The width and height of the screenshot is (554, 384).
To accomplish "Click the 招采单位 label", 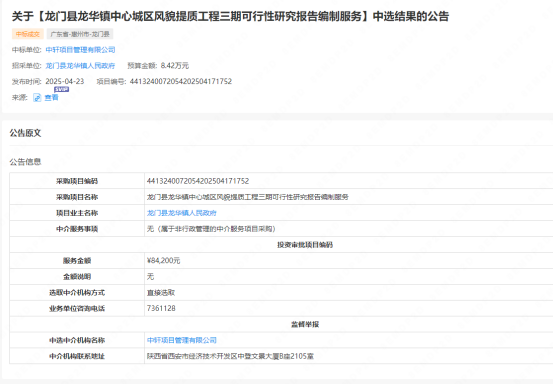I will 27,66.
